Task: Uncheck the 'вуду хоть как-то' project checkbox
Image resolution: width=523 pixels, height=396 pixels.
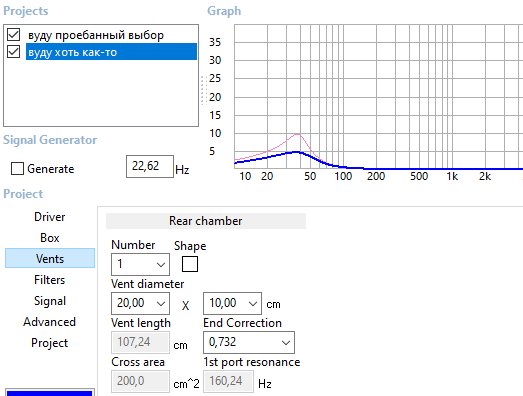Action: pyautogui.click(x=14, y=52)
